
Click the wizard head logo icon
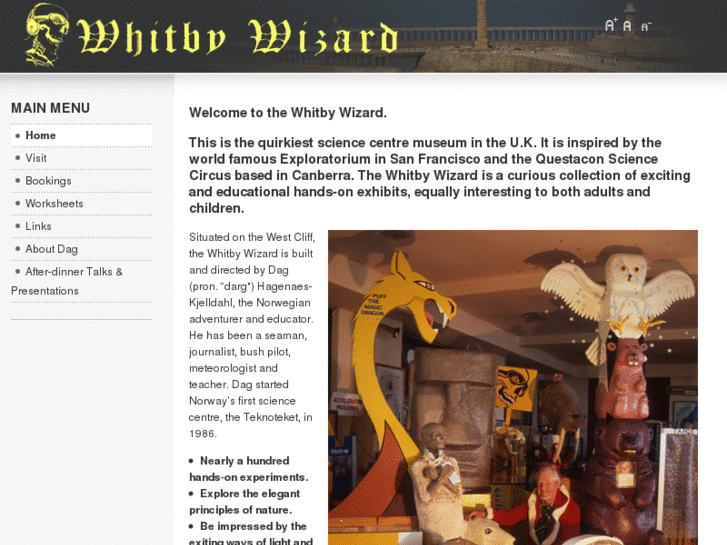pos(47,35)
